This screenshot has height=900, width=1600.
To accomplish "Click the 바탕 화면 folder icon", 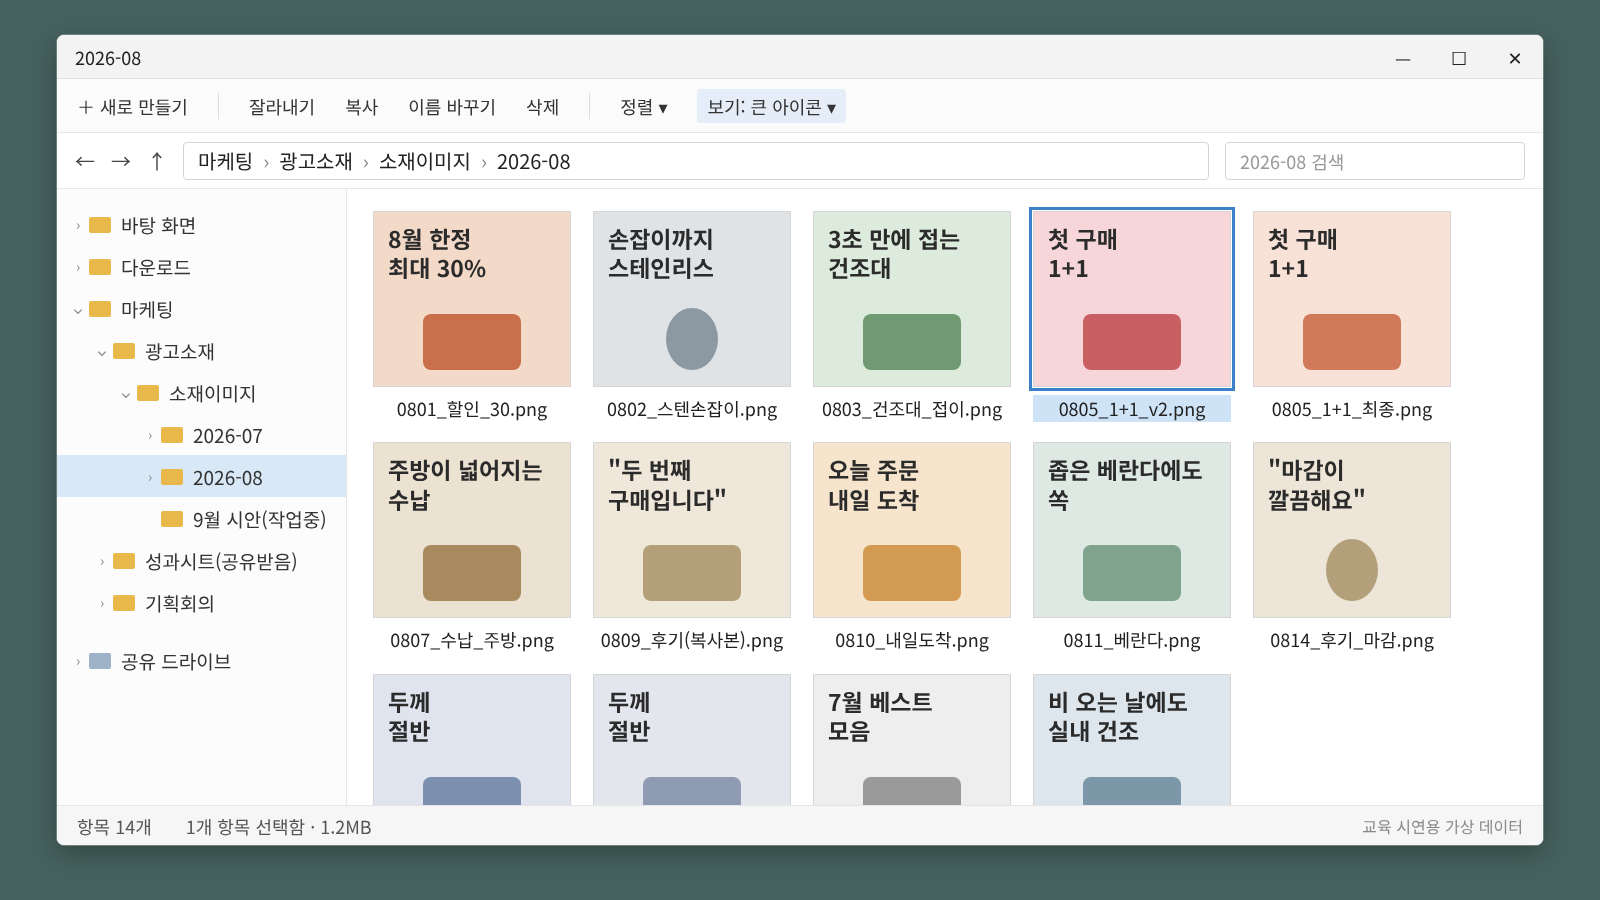I will point(100,225).
